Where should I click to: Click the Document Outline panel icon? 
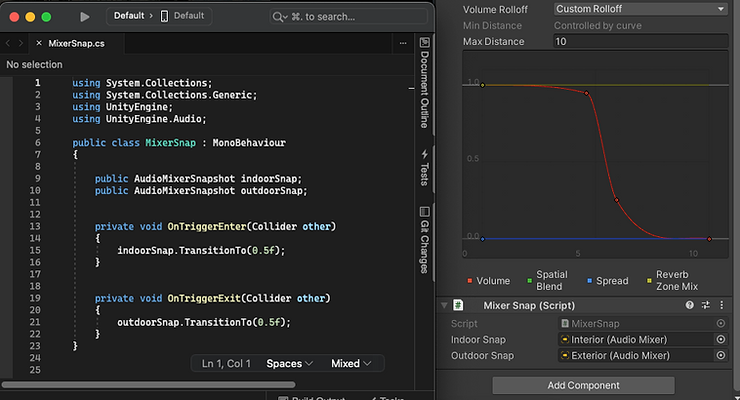(x=424, y=42)
